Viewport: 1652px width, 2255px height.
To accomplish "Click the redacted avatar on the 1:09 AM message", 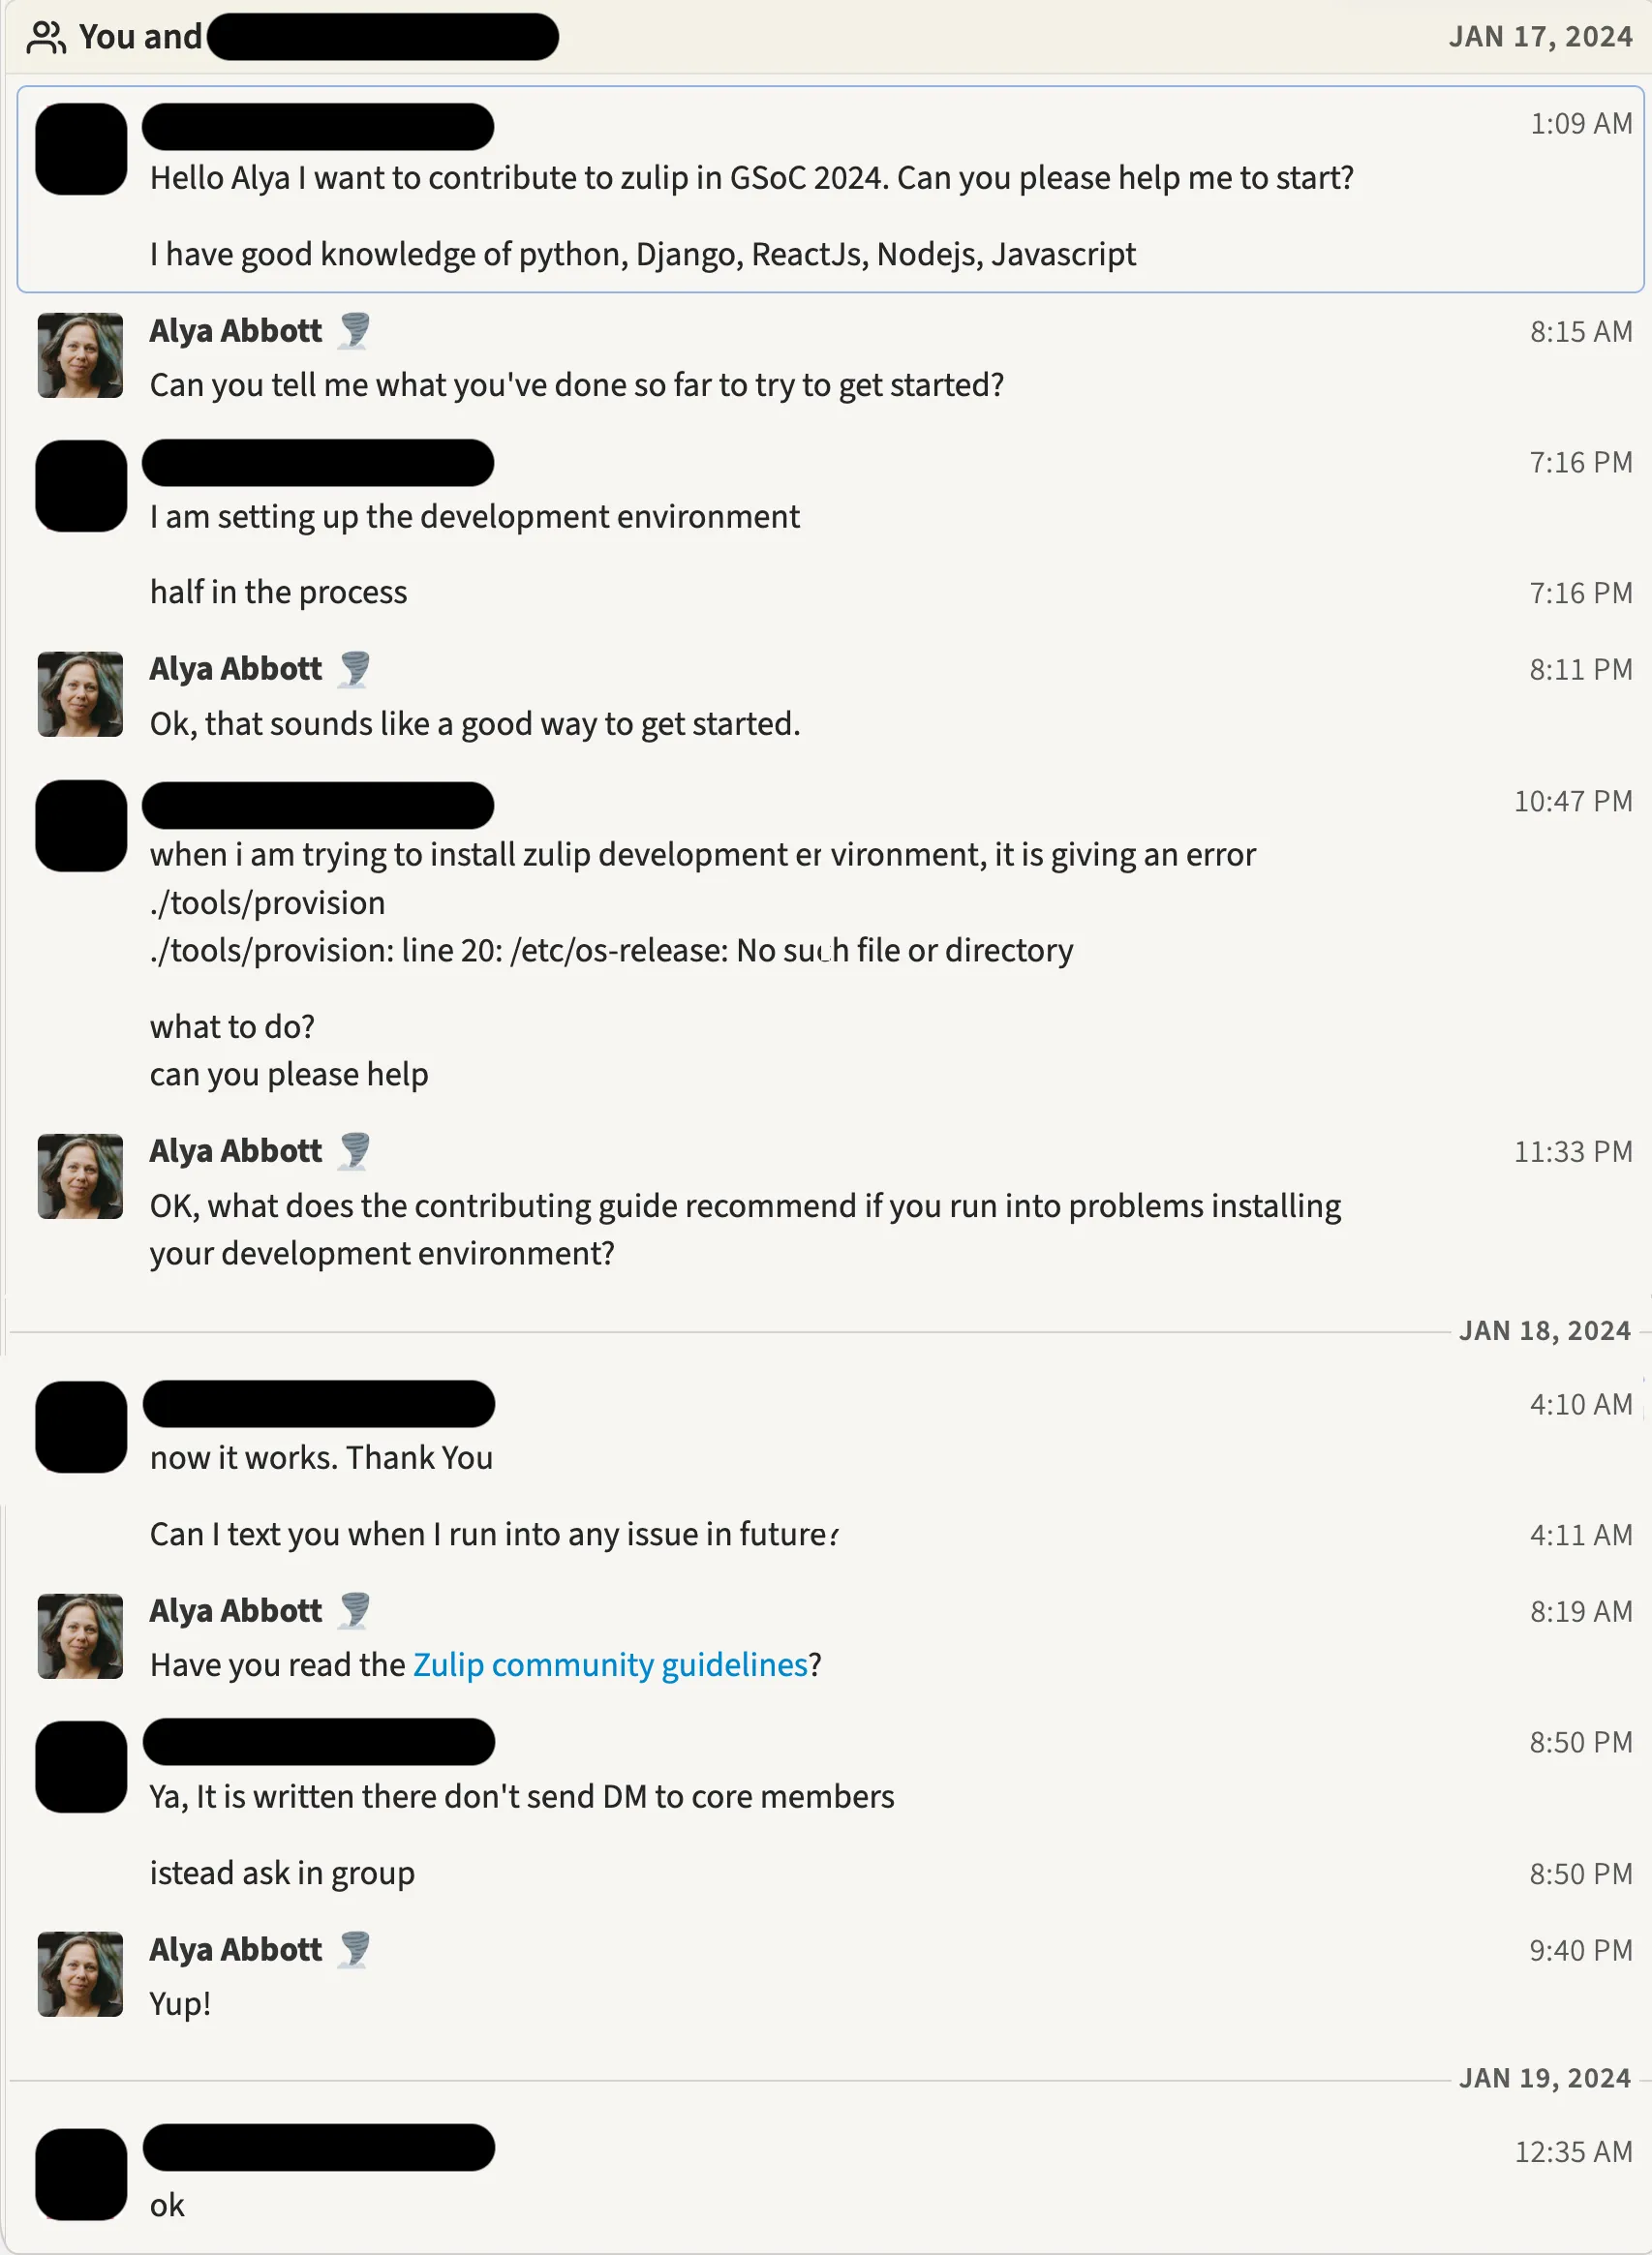I will click(81, 150).
